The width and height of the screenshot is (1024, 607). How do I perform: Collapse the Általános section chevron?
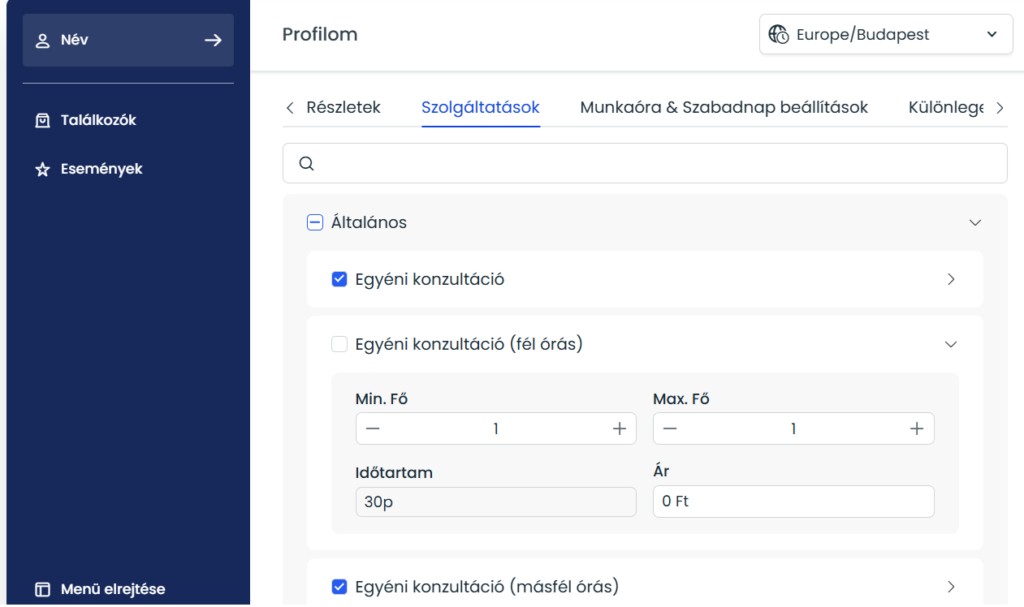point(975,223)
